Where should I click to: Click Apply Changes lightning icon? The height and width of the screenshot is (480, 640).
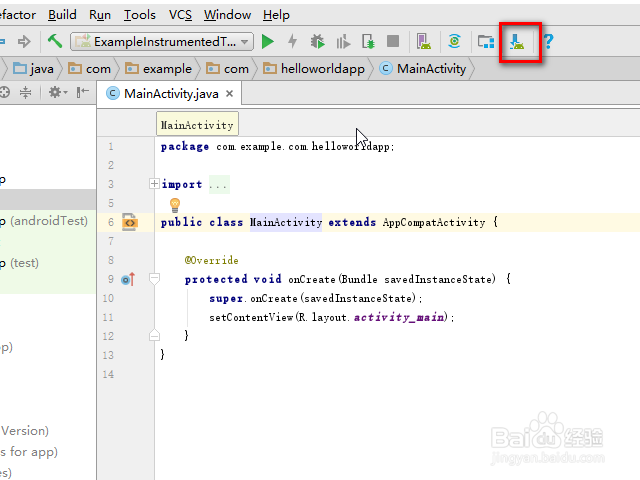(x=292, y=42)
